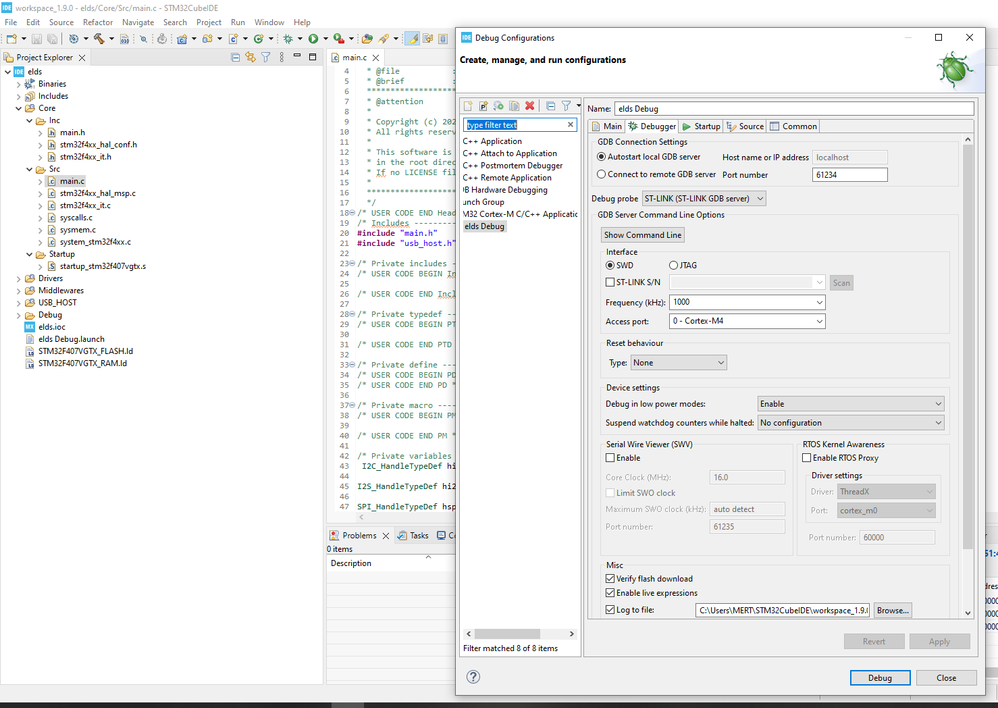This screenshot has width=998, height=708.
Task: Open Reset behaviour Type dropdown
Action: click(x=678, y=362)
